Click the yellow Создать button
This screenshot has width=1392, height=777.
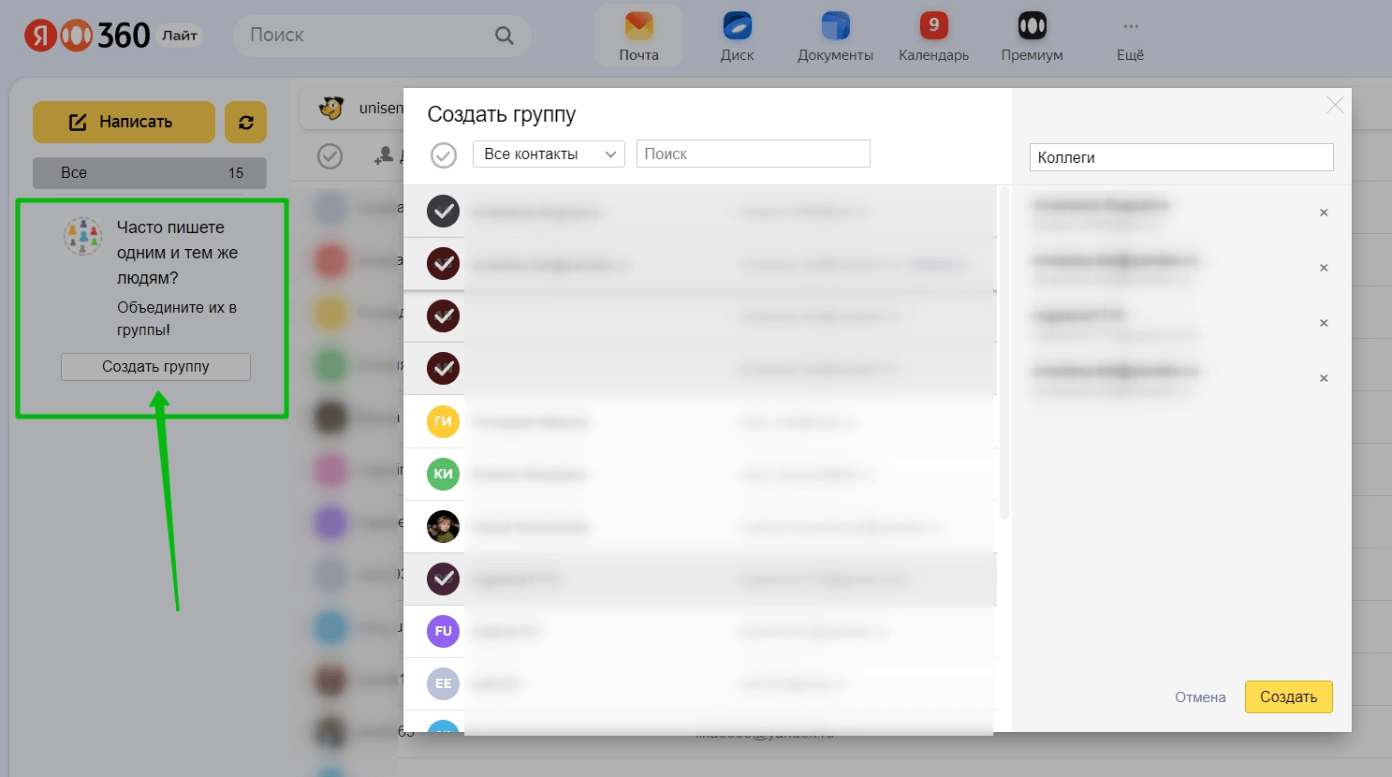pyautogui.click(x=1289, y=697)
